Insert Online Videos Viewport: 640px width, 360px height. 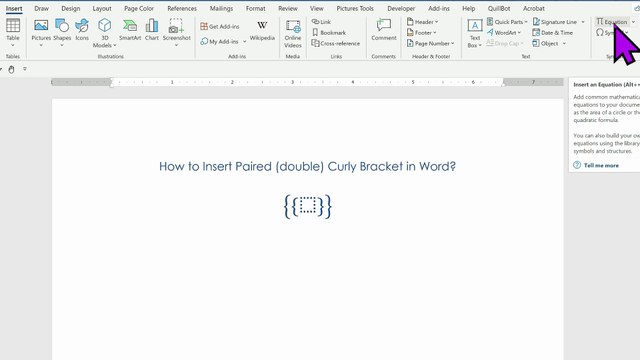point(293,33)
